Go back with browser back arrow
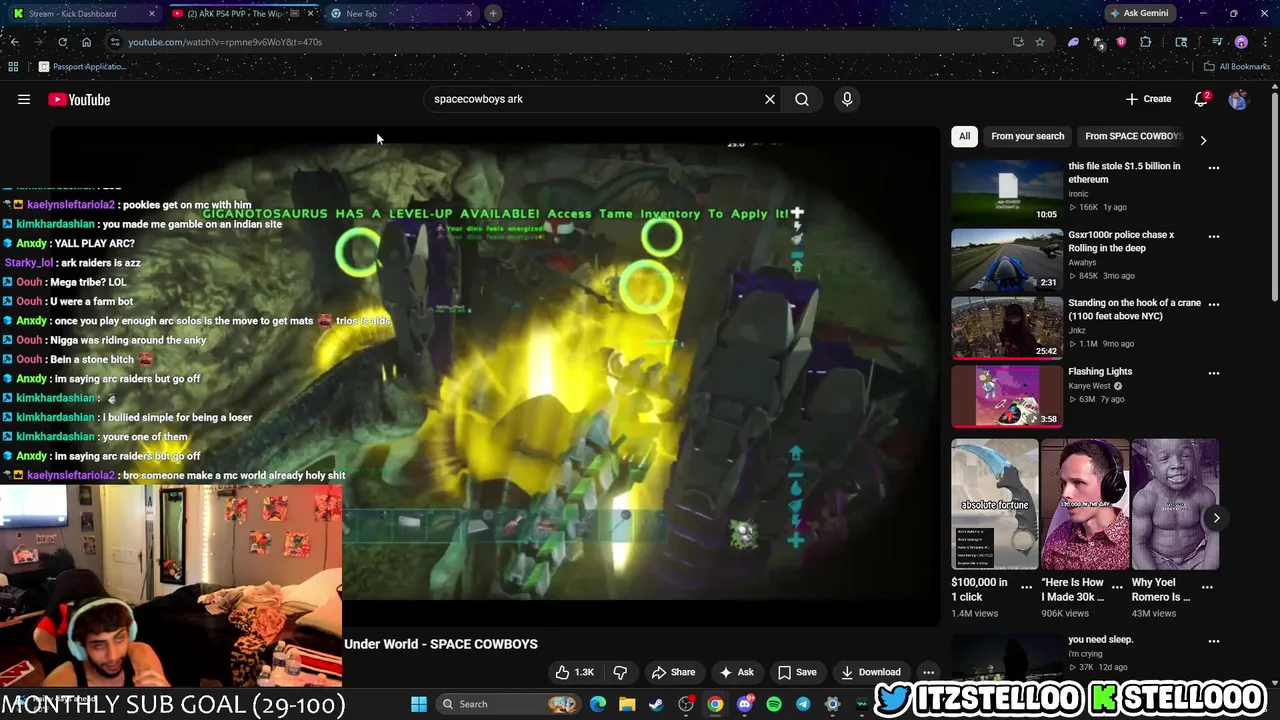Viewport: 1280px width, 720px height. pos(14,42)
